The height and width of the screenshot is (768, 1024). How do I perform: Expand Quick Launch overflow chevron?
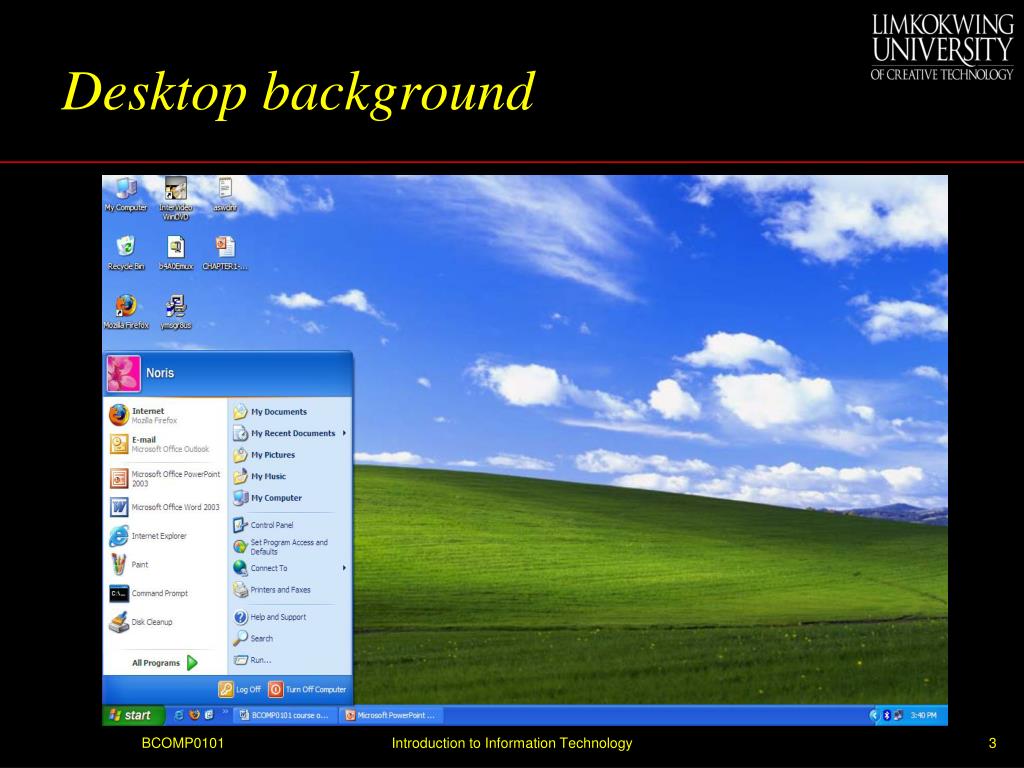pyautogui.click(x=226, y=712)
